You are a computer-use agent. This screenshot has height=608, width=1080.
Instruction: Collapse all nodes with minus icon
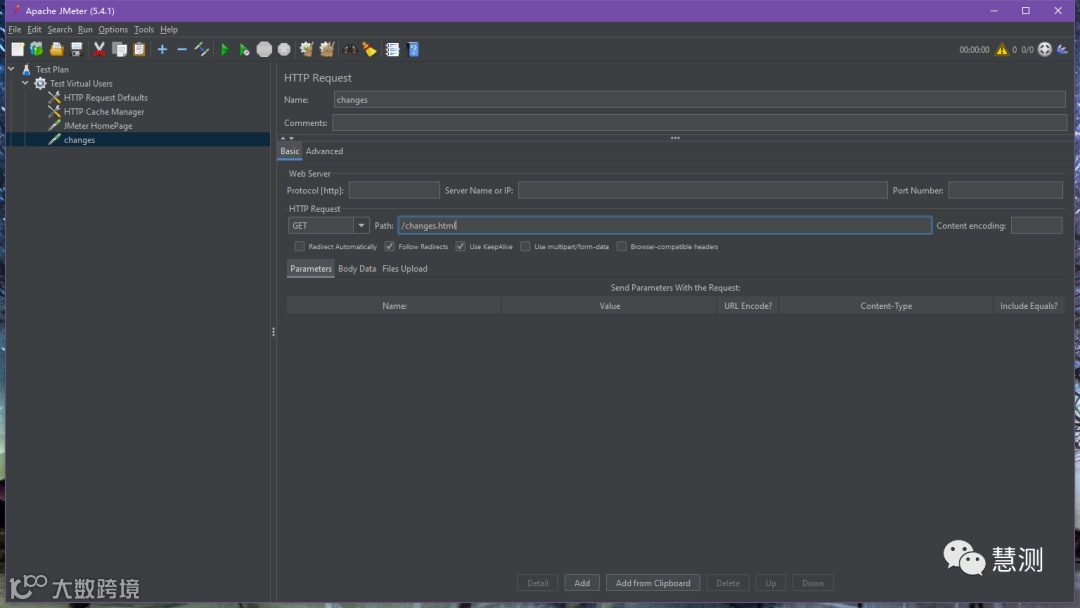(182, 50)
